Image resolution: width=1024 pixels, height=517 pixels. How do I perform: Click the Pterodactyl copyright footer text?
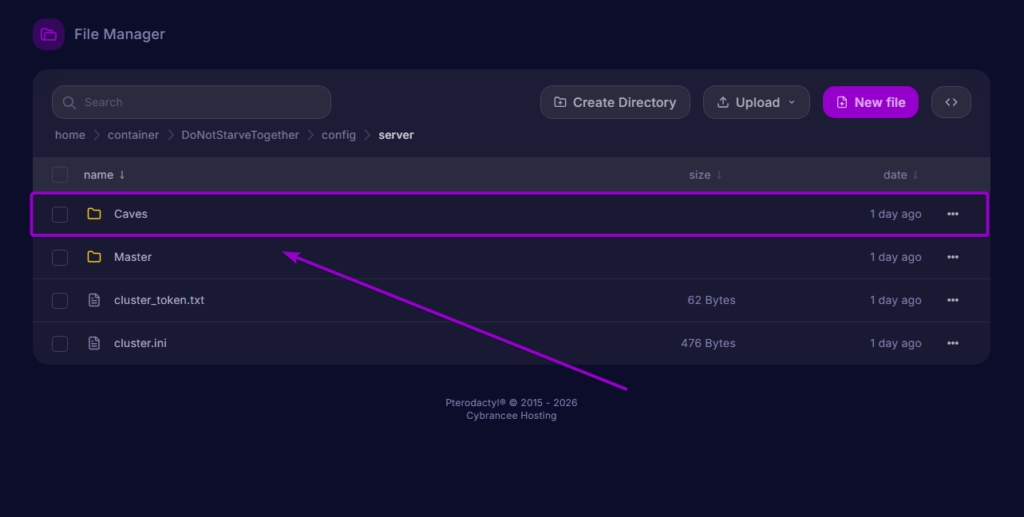[511, 403]
